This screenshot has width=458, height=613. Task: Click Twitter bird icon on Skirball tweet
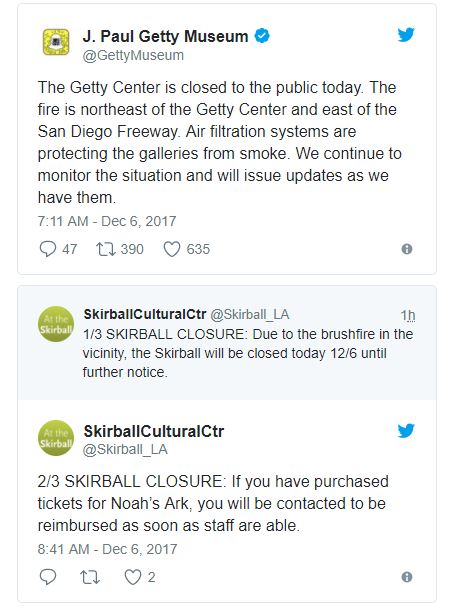point(406,431)
